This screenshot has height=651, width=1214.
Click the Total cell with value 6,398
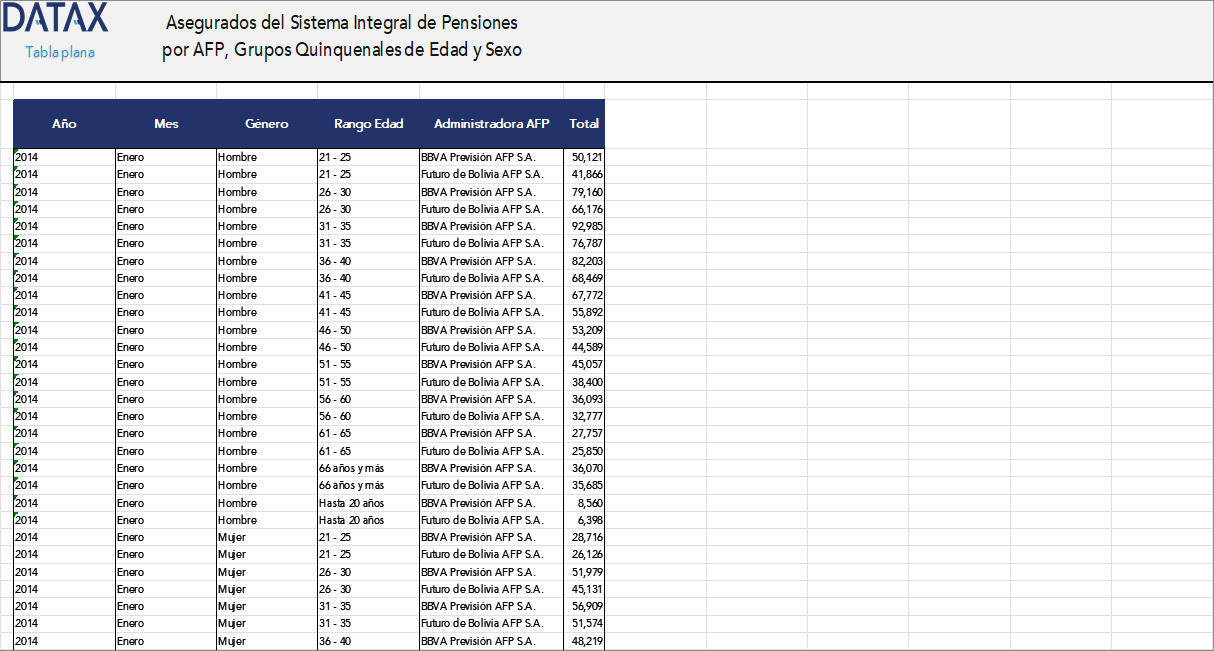[x=584, y=520]
